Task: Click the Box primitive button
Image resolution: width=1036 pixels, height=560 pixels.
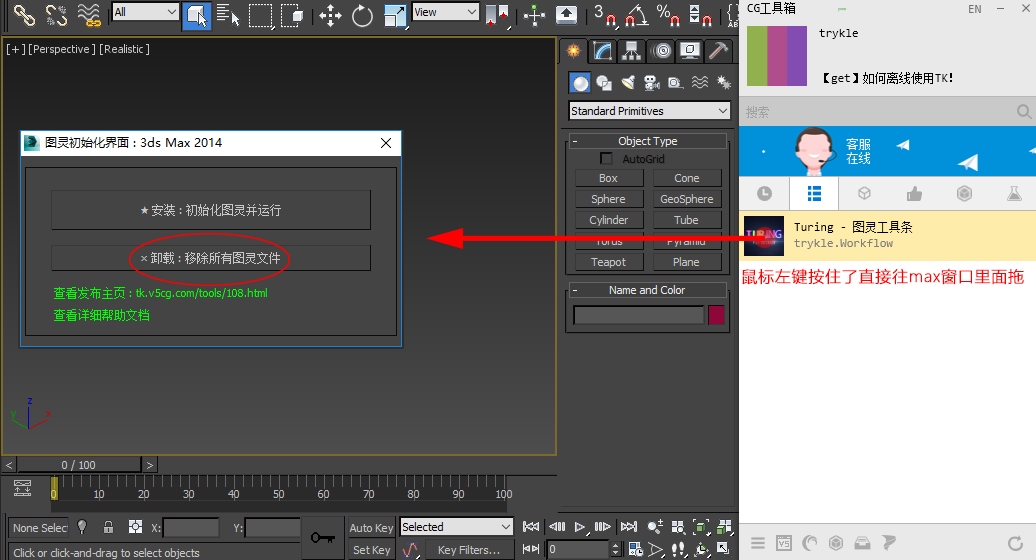Action: (x=609, y=178)
